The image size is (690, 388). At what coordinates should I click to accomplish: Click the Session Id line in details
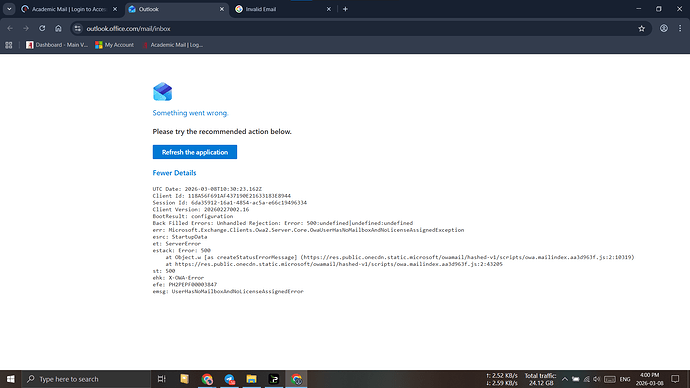coord(230,203)
